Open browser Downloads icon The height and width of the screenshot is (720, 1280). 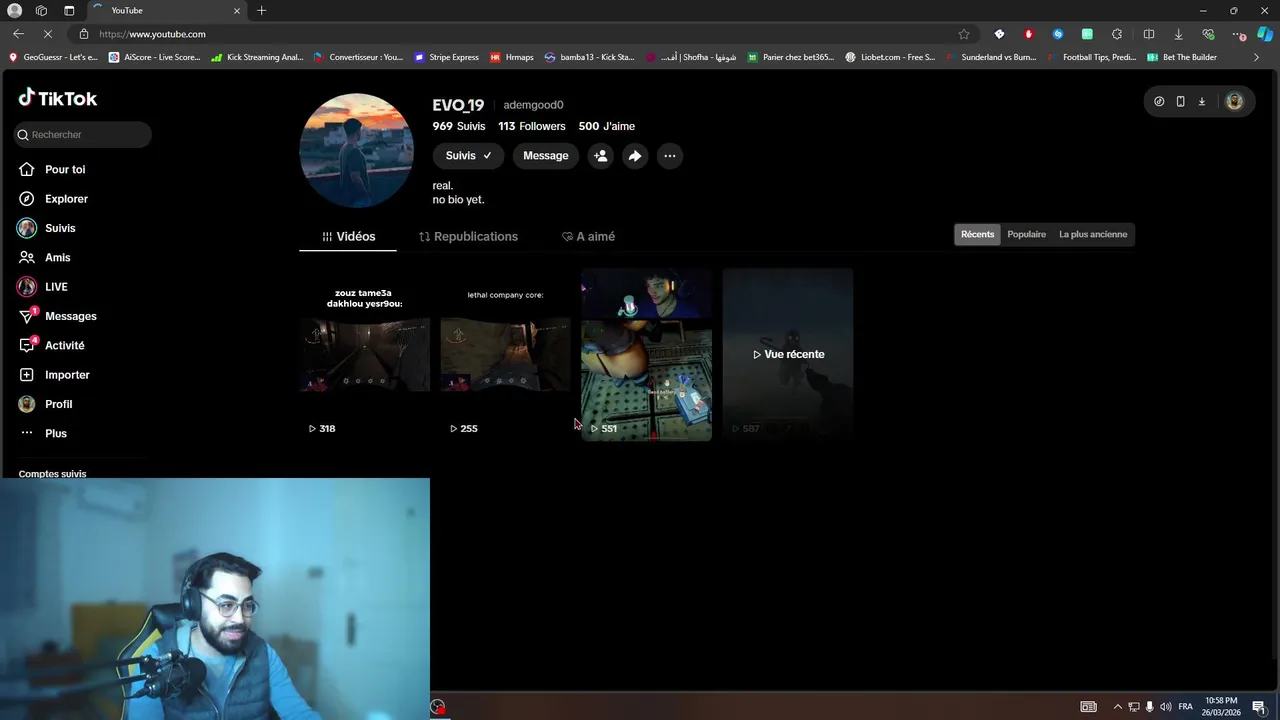point(1179,34)
